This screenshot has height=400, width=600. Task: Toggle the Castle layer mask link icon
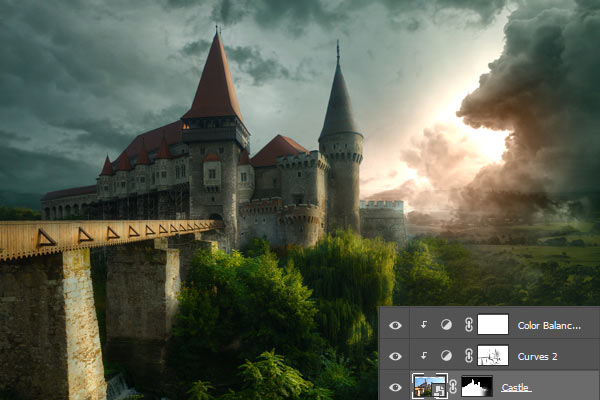tap(453, 387)
